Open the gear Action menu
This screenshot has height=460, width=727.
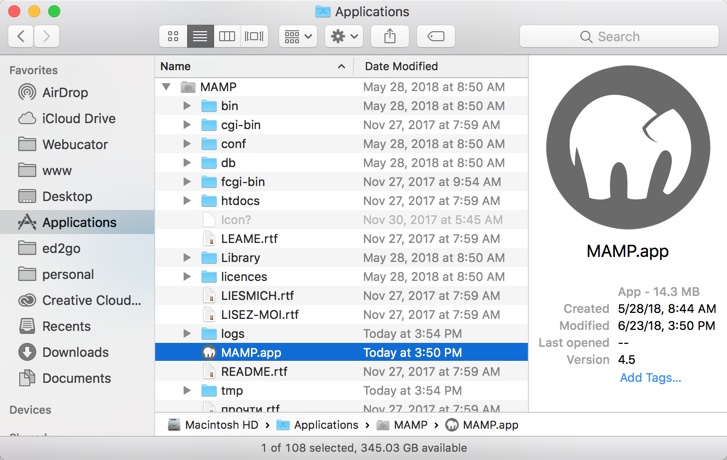344,36
